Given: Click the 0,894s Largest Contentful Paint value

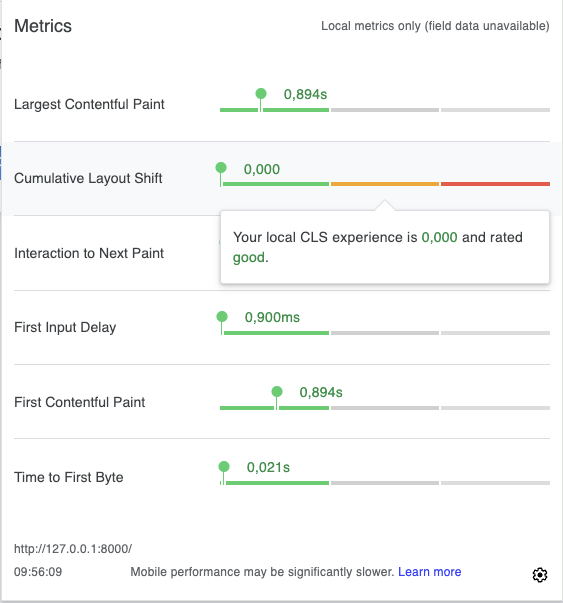Looking at the screenshot, I should pyautogui.click(x=305, y=94).
